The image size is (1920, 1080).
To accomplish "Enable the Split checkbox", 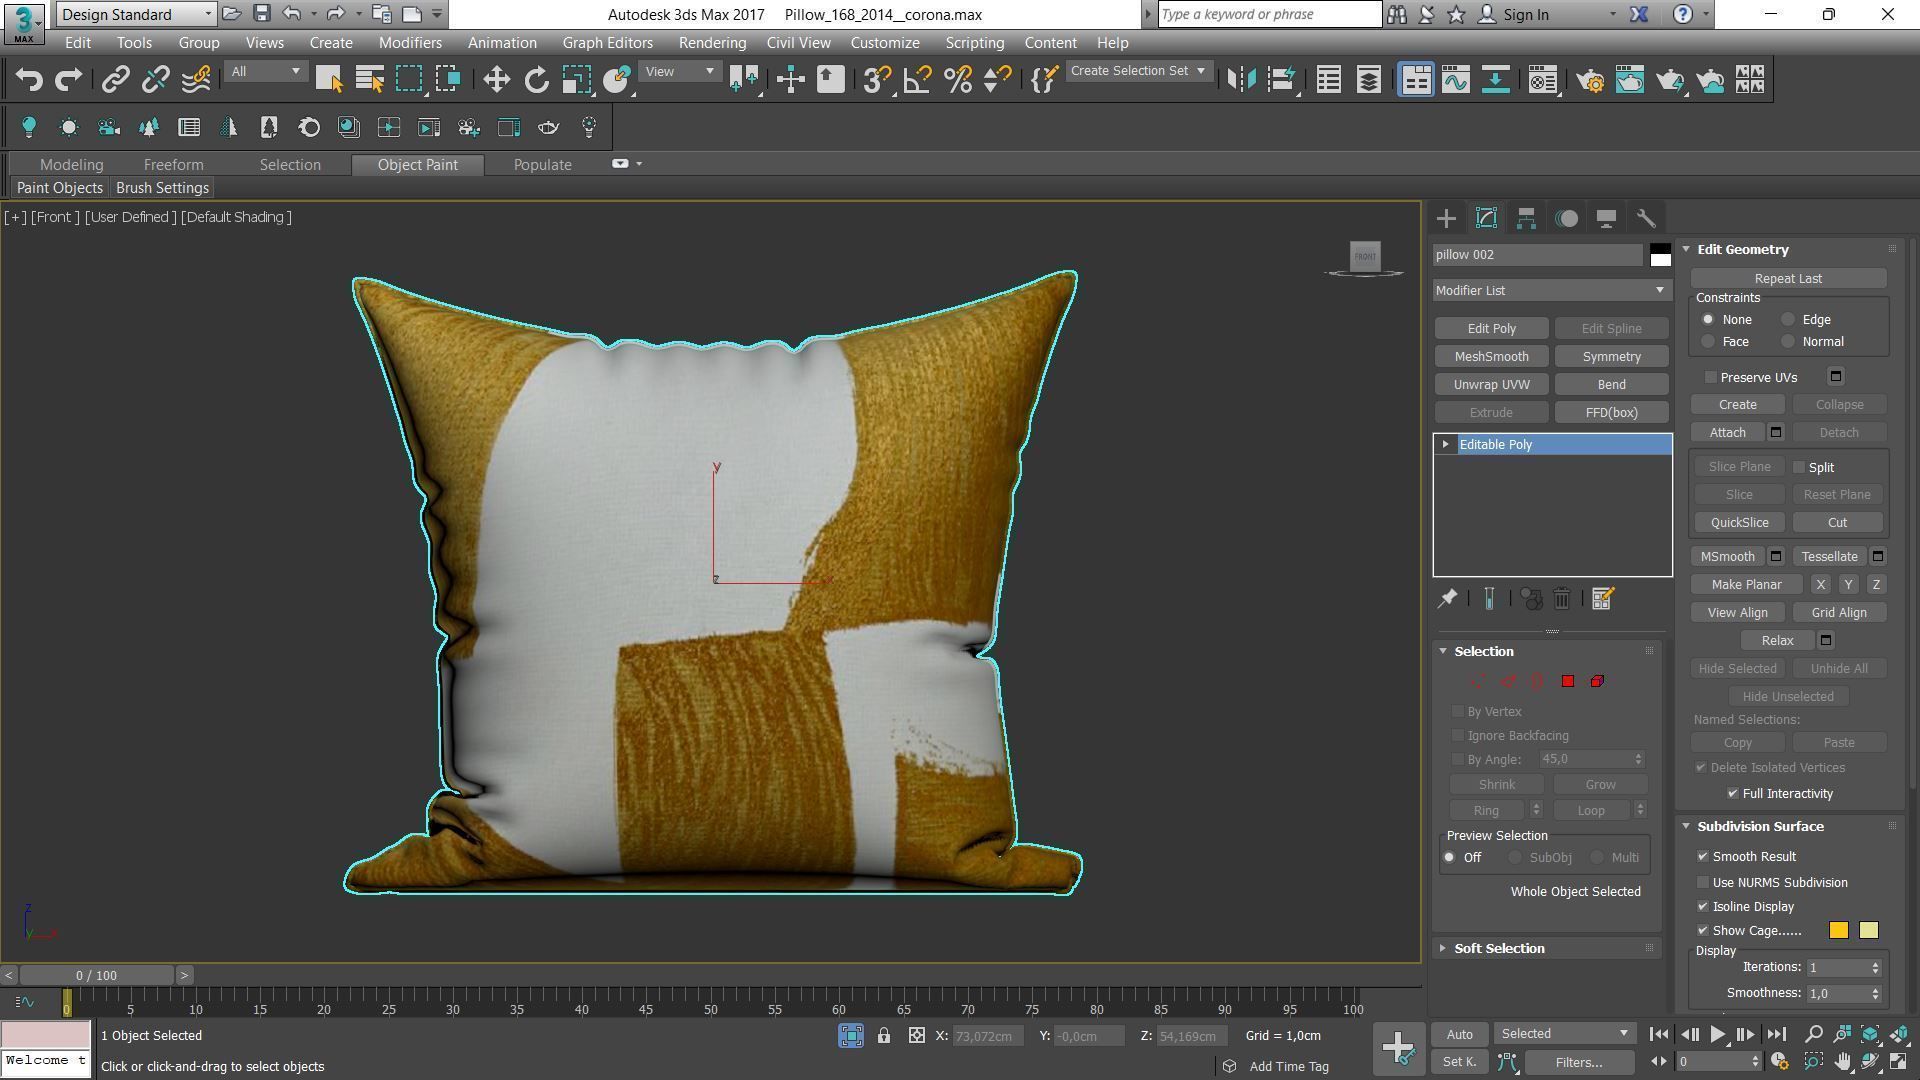I will click(1799, 467).
